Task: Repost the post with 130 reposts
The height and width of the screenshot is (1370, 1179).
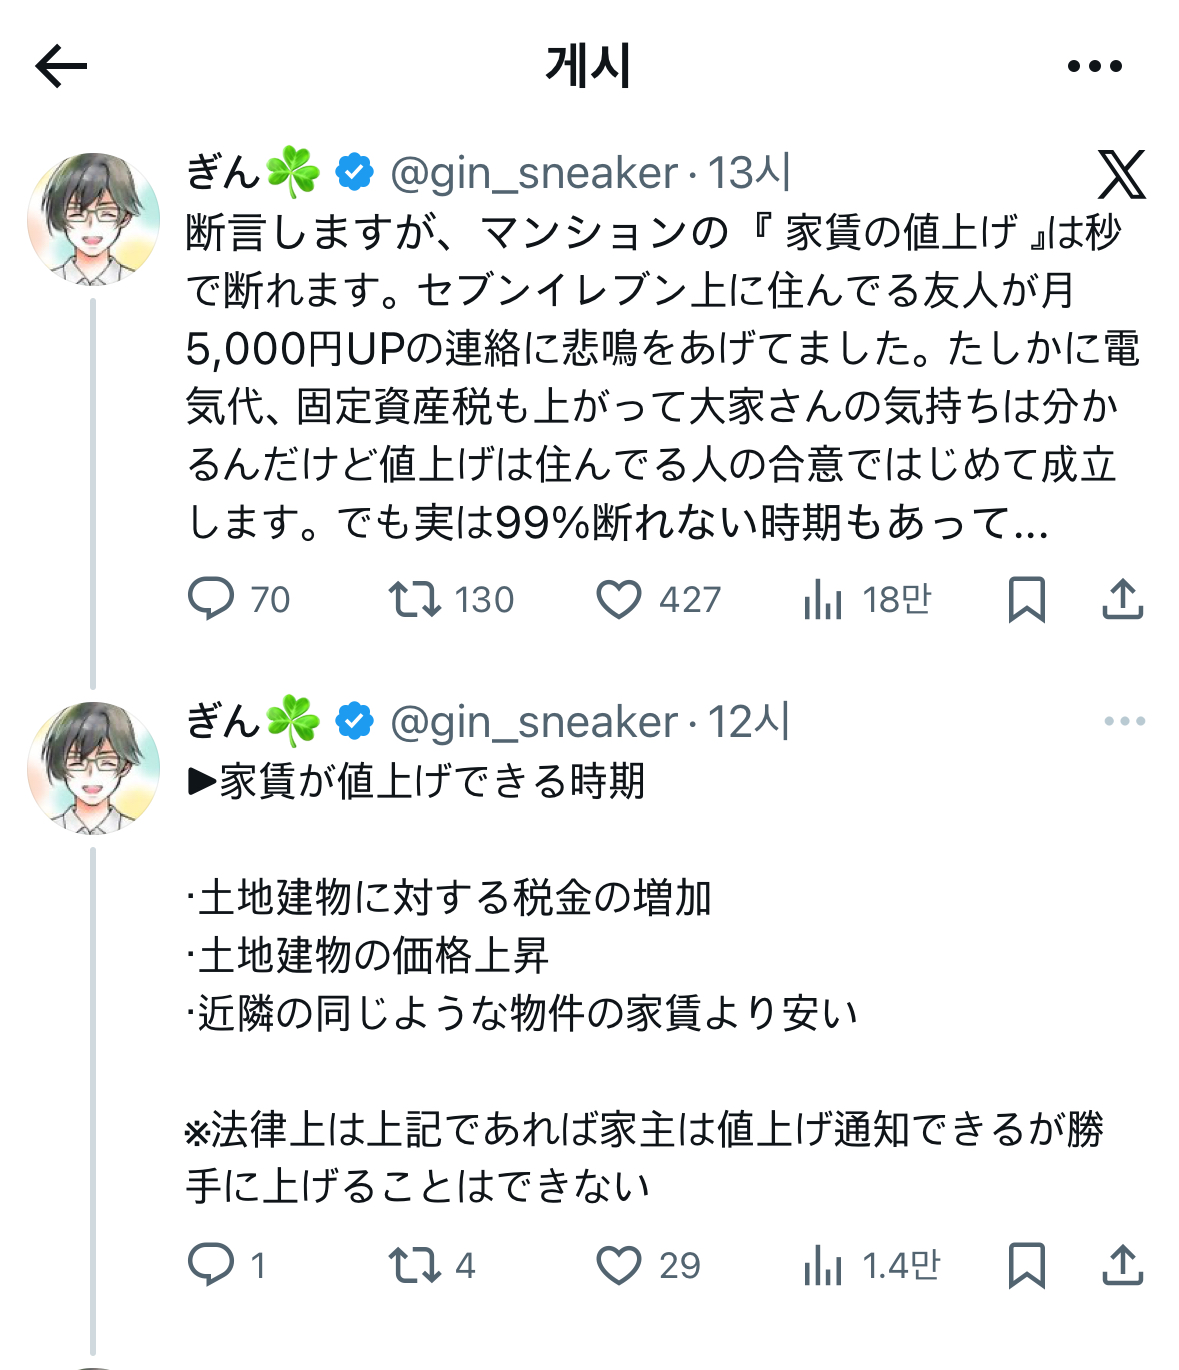Action: (415, 599)
